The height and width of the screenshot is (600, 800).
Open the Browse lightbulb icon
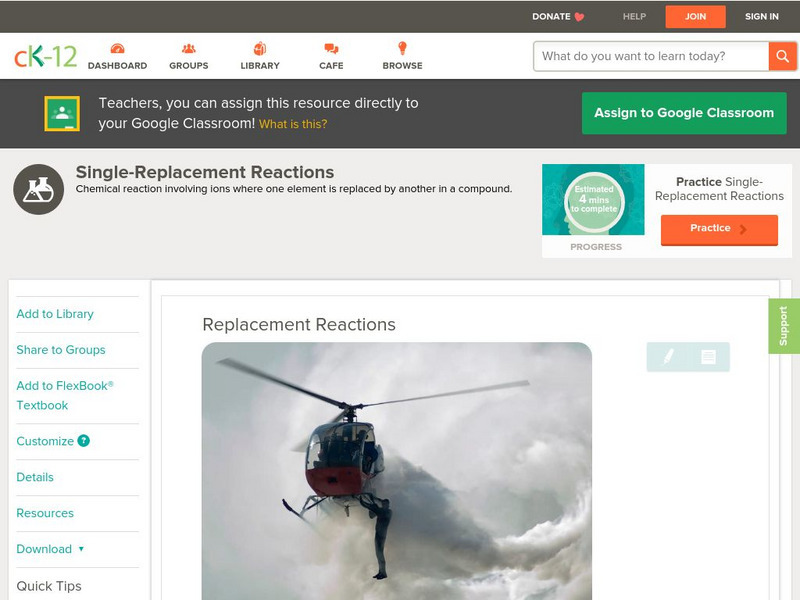403,48
